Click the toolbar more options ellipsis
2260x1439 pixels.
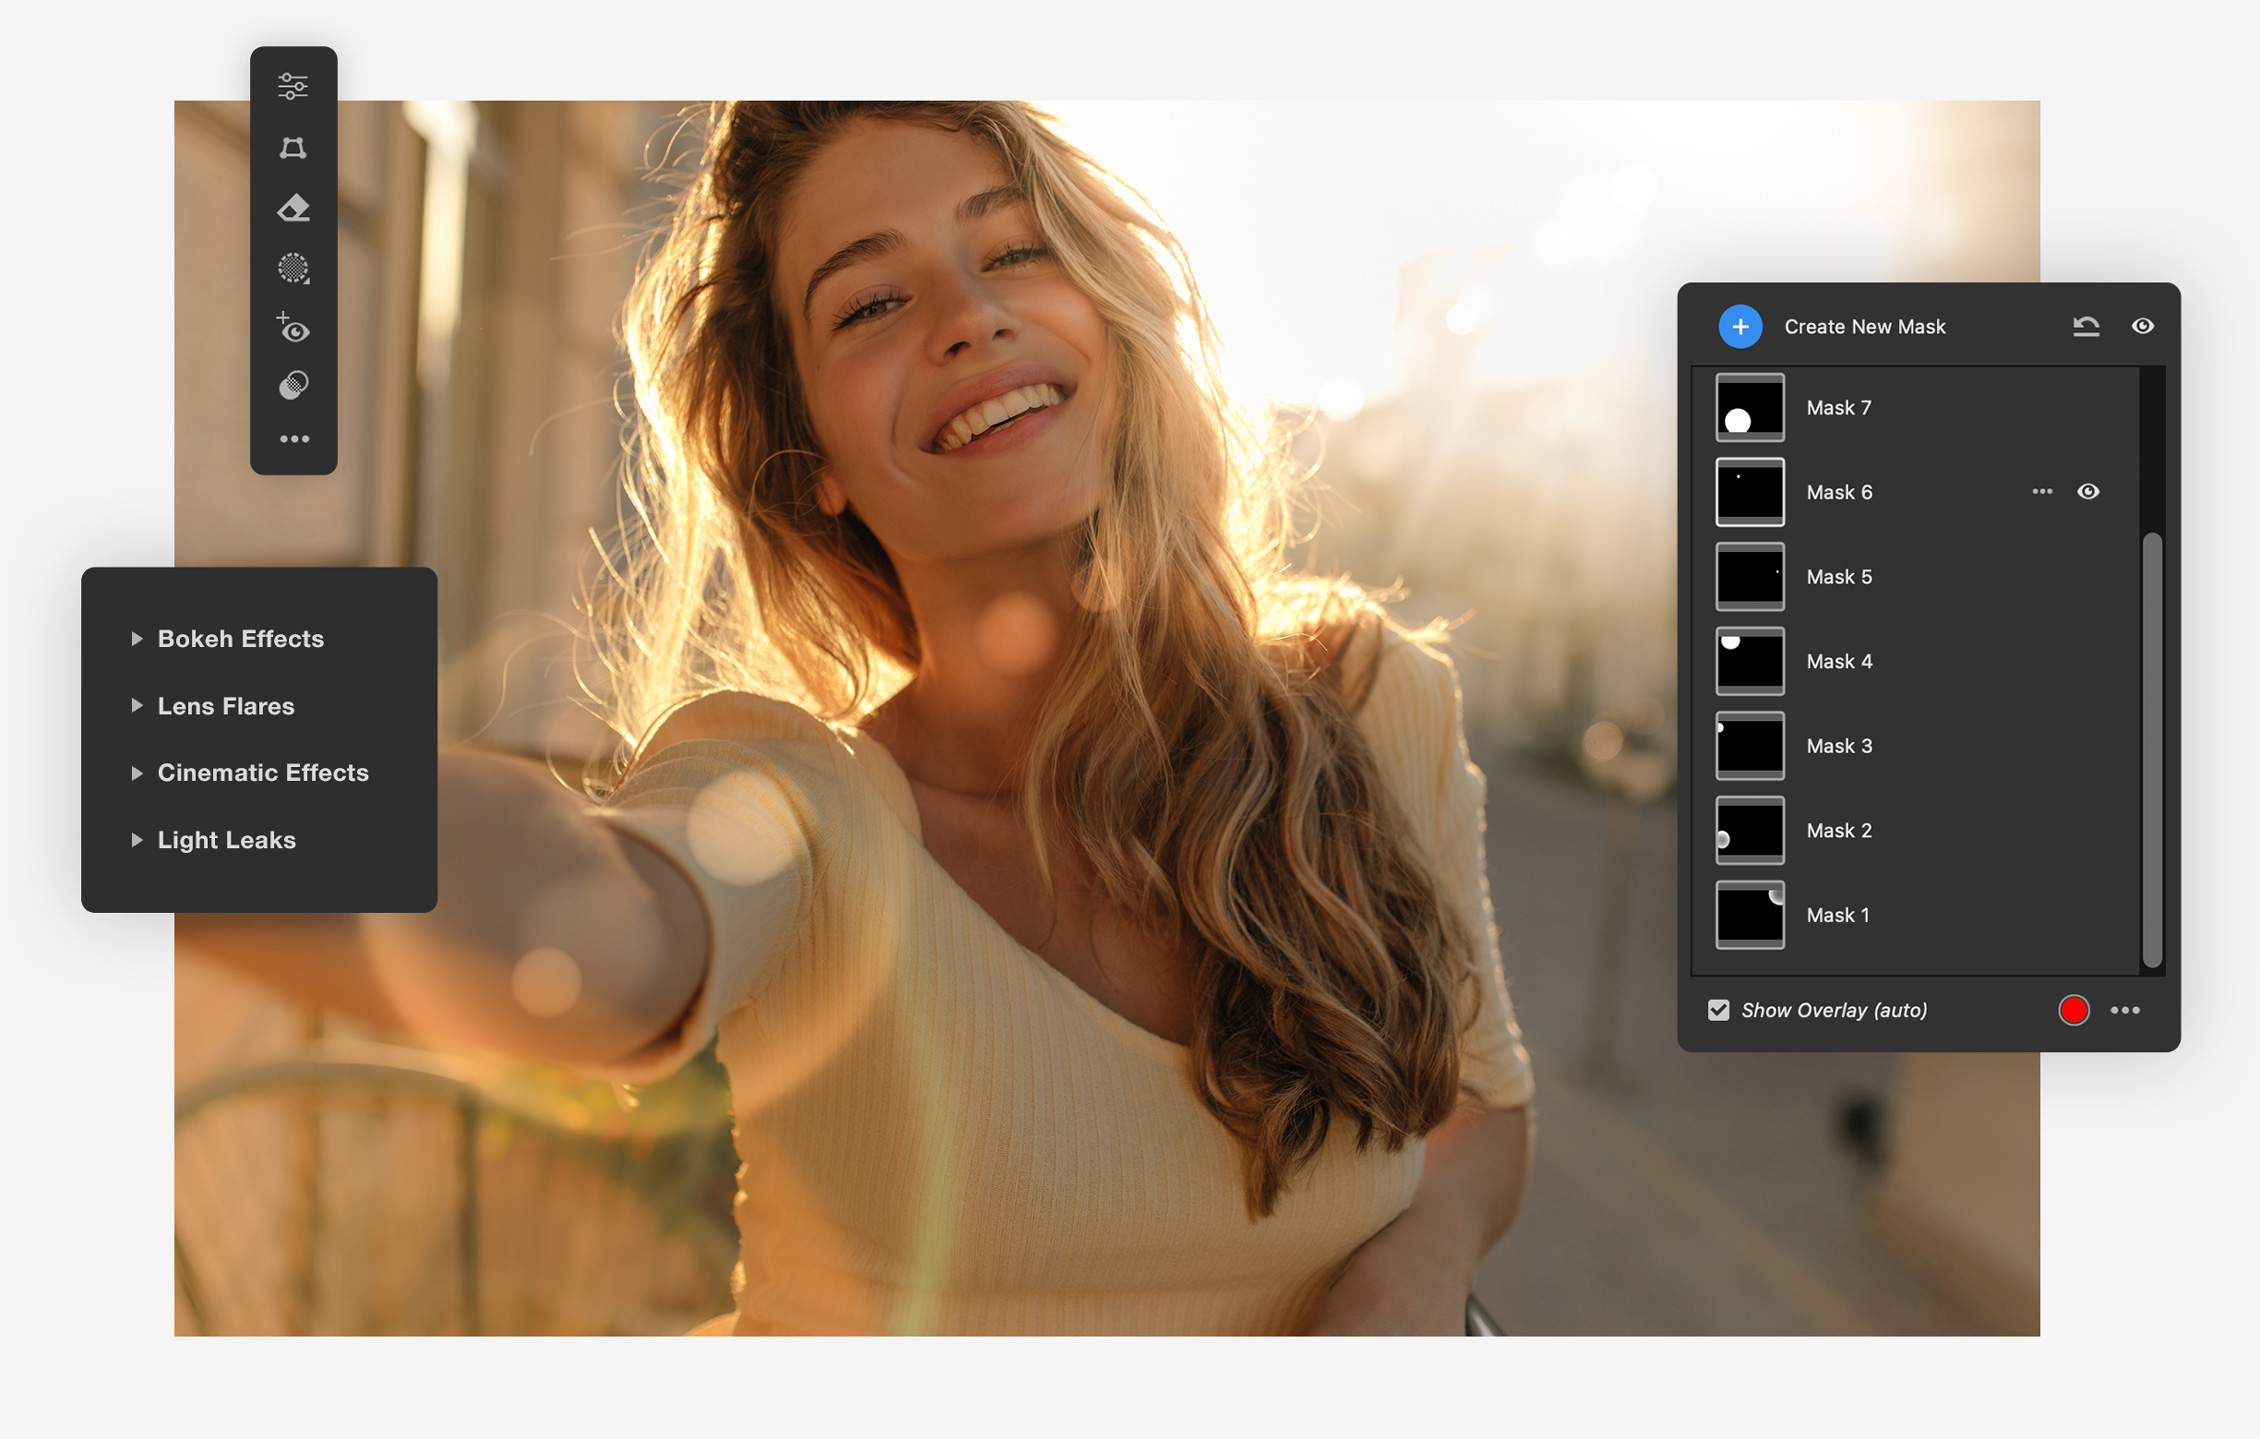pyautogui.click(x=293, y=439)
